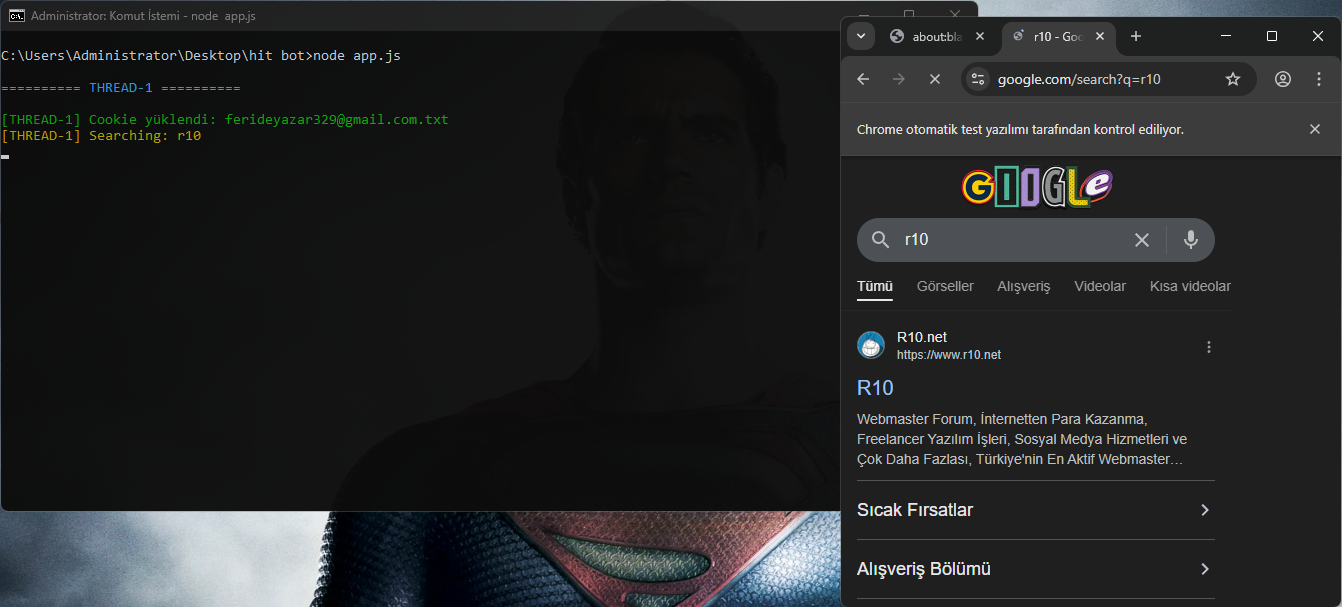Switch to the Görseller tab
Image resolution: width=1342 pixels, height=607 pixels.
944,286
